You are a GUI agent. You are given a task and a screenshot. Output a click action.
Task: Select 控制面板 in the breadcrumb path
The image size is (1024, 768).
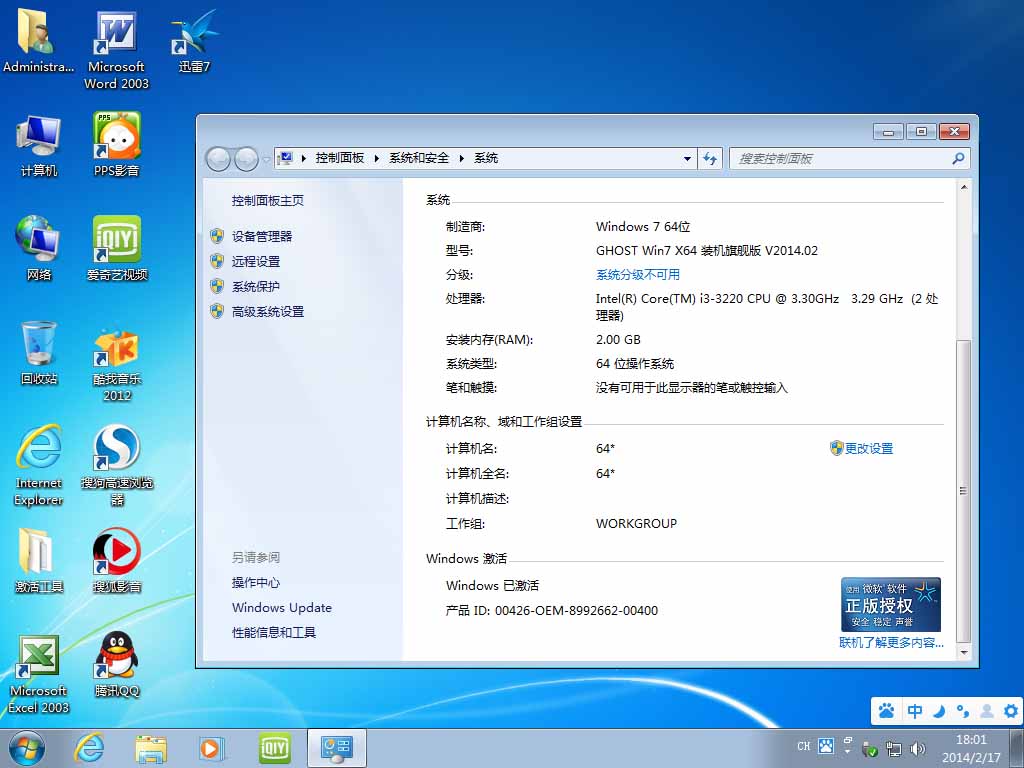(339, 158)
